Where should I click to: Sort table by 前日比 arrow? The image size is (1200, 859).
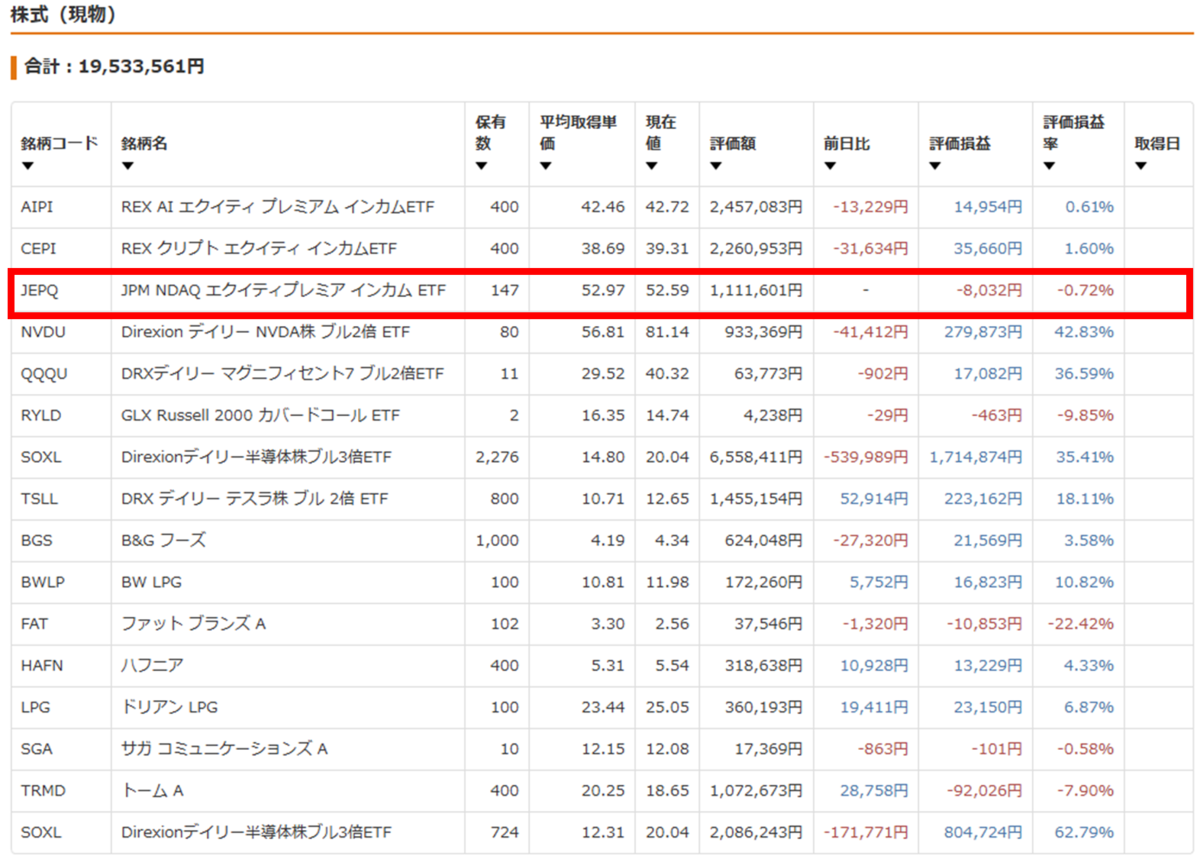830,166
